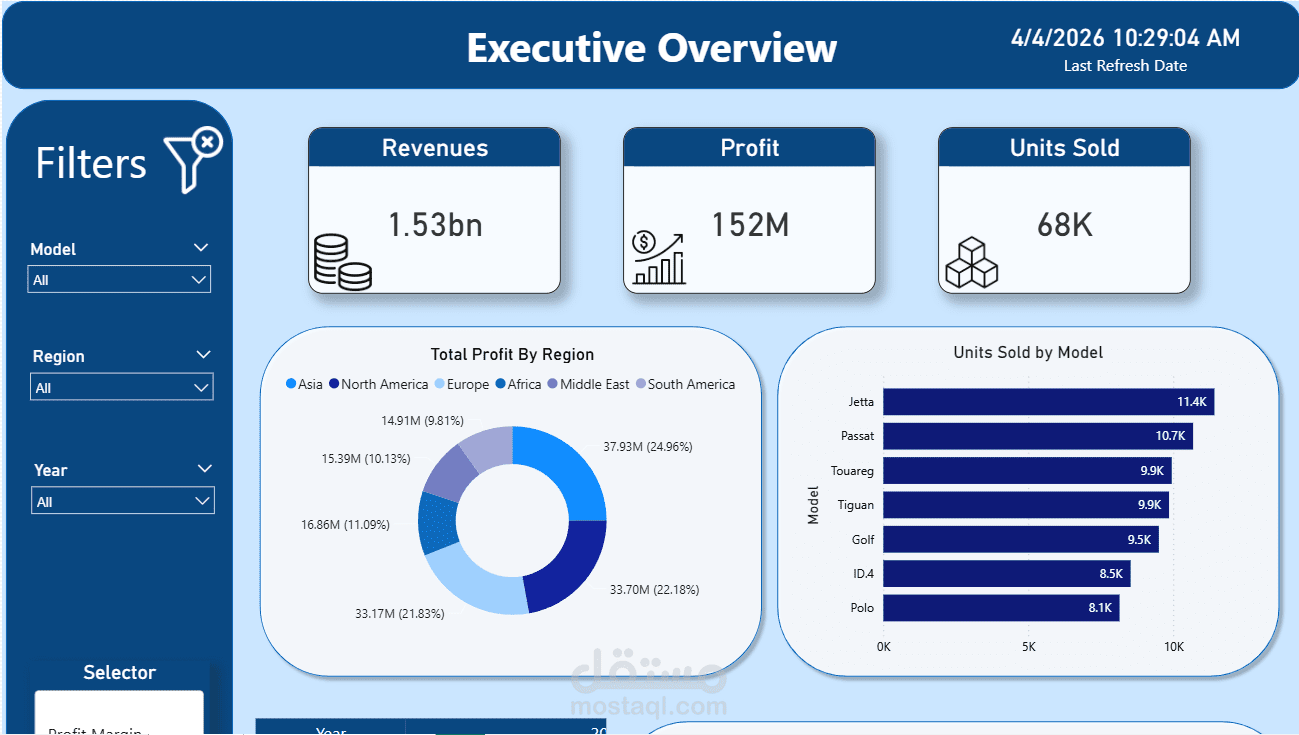Click the Profit card header
Image resolution: width=1299 pixels, height=735 pixels.
(750, 148)
